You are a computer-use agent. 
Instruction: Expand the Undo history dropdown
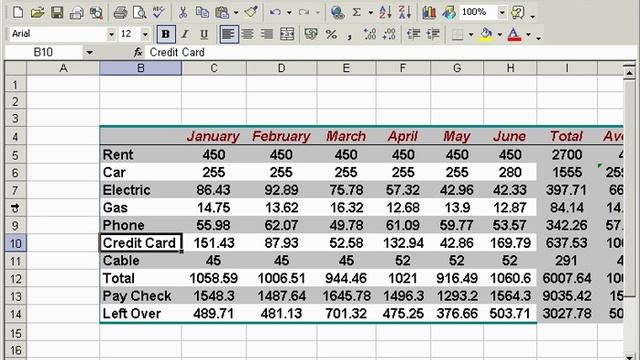tap(289, 13)
